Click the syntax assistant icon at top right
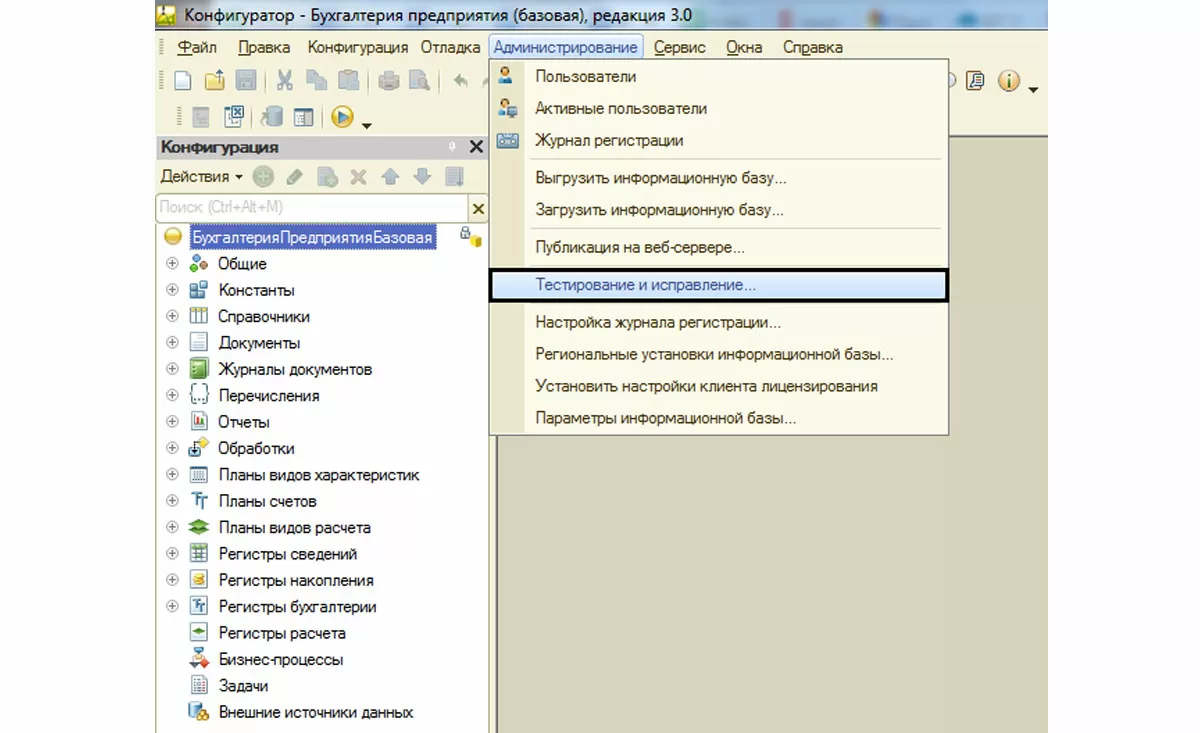Screen dimensions: 1200x733 click(x=975, y=81)
